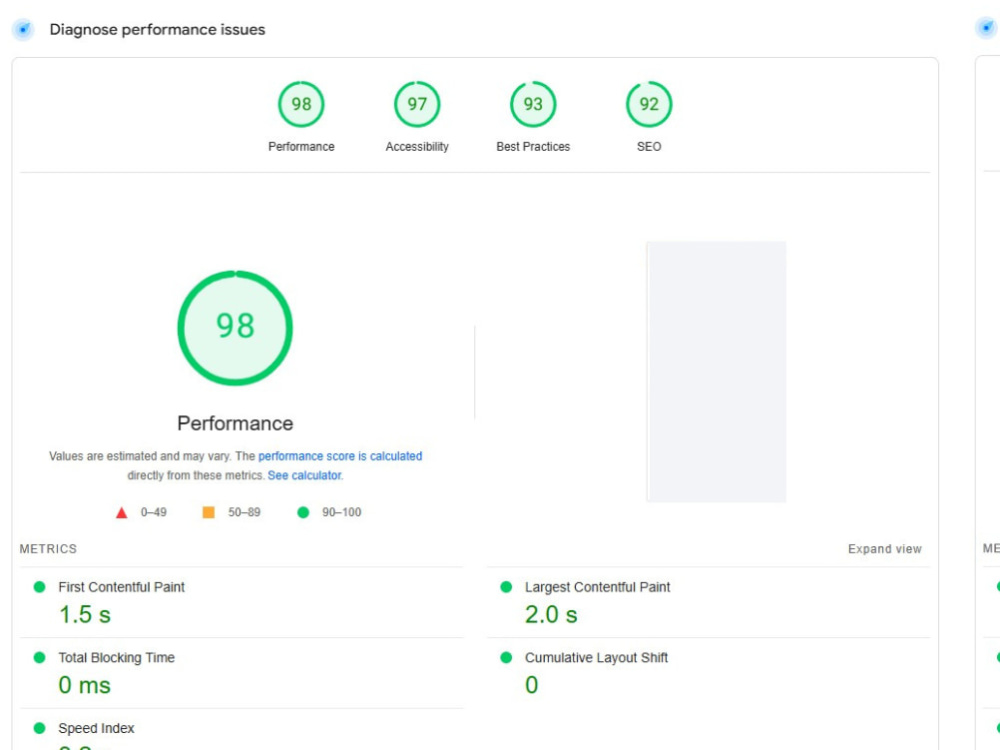Click the Performance score gauge showing 98
The height and width of the screenshot is (750, 1000).
coord(301,104)
